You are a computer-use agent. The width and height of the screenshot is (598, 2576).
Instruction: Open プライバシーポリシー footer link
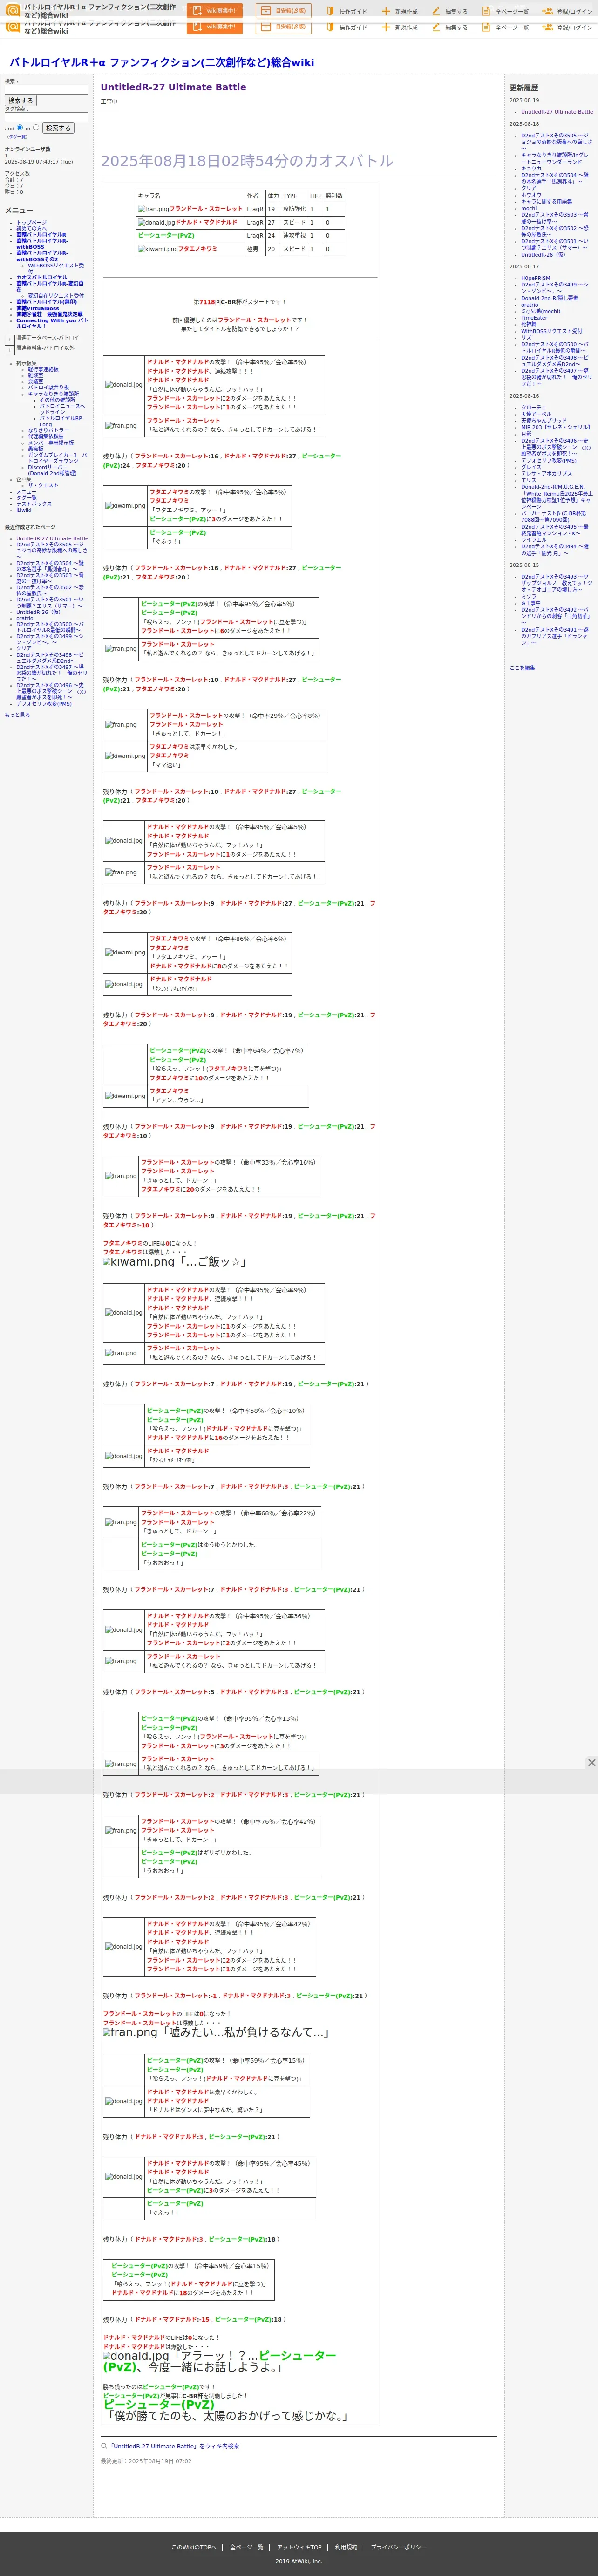point(398,2547)
